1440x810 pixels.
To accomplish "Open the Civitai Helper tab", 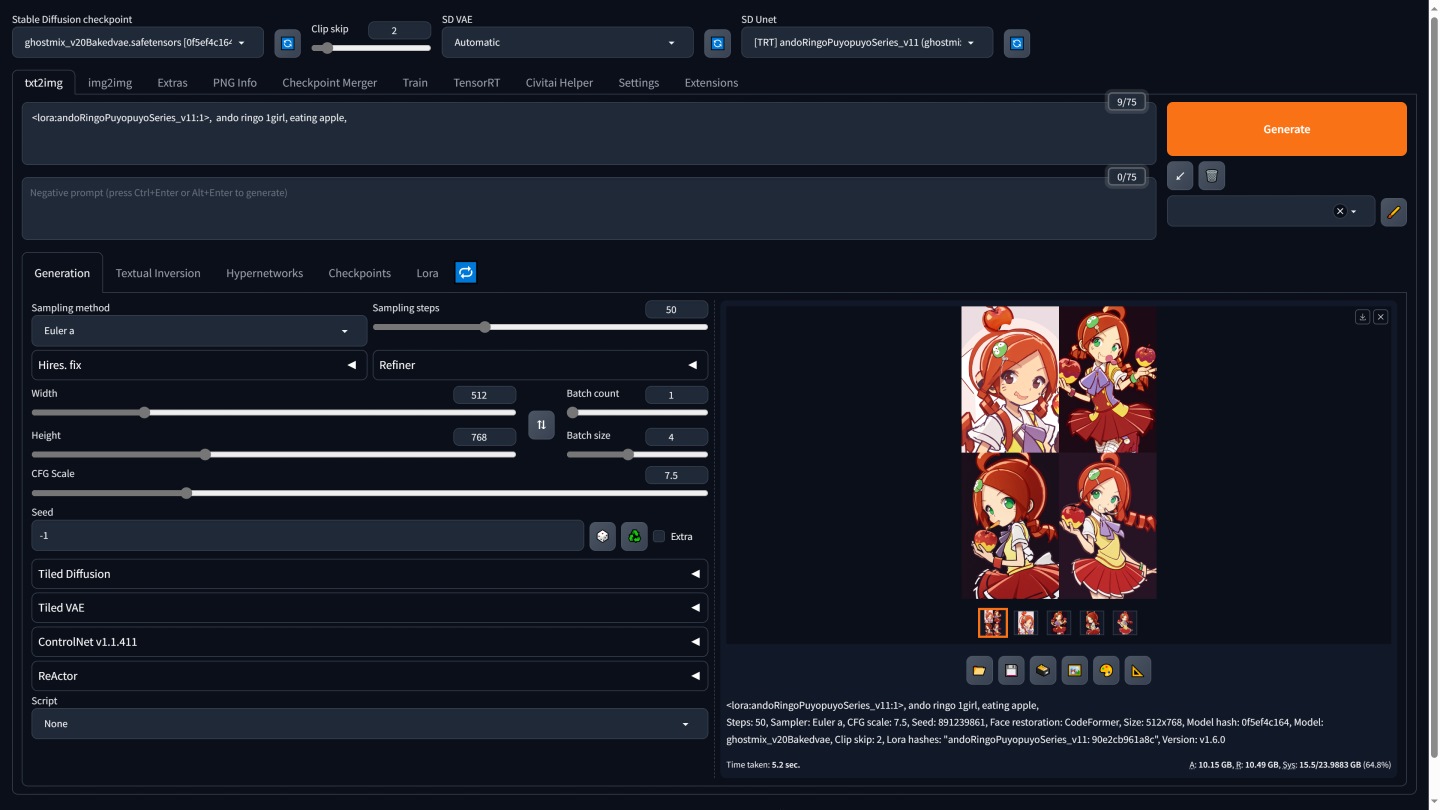I will [x=559, y=83].
